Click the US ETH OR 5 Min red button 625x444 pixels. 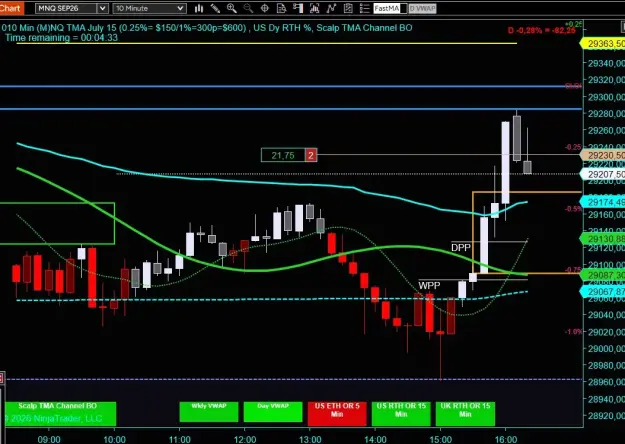click(x=337, y=413)
